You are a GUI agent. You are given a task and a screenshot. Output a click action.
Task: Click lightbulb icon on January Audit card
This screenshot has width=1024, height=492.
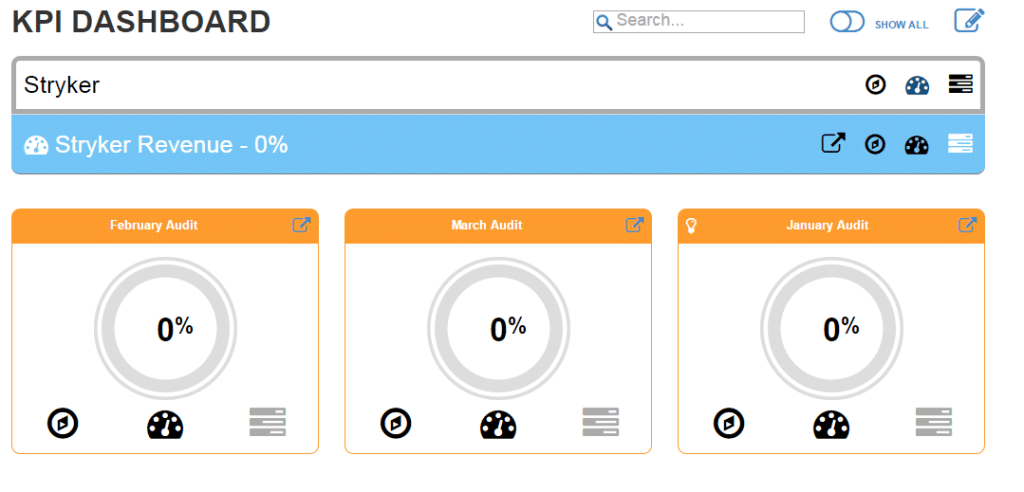[x=692, y=226]
